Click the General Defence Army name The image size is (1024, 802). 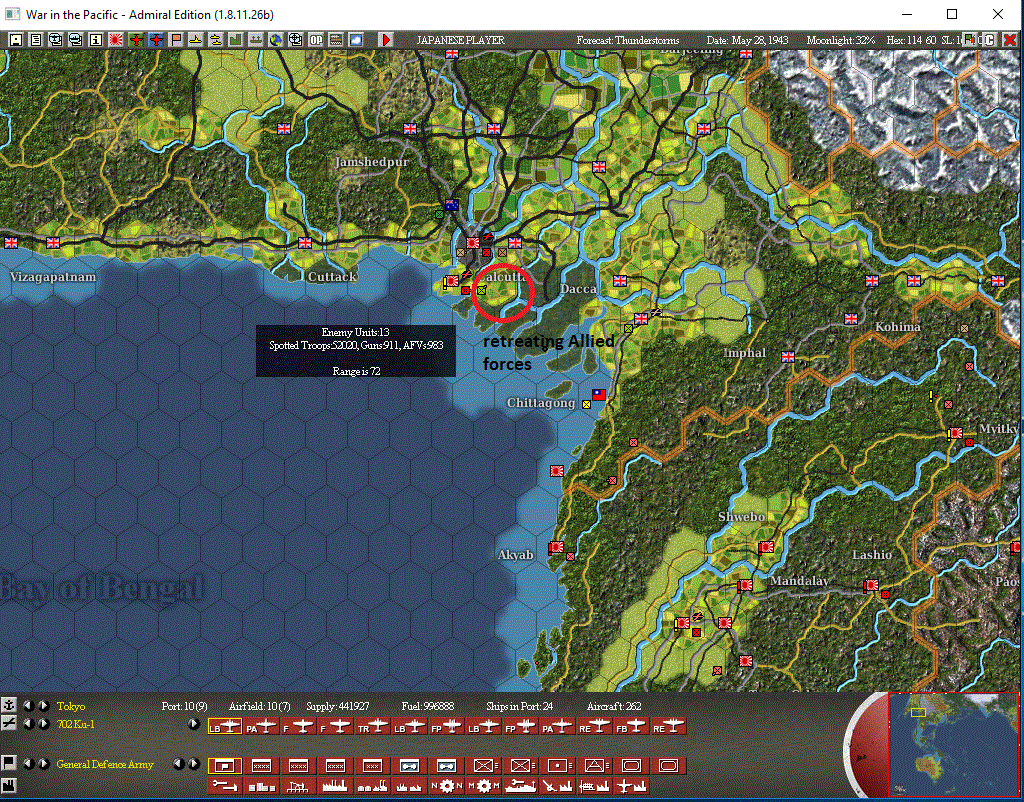point(105,764)
